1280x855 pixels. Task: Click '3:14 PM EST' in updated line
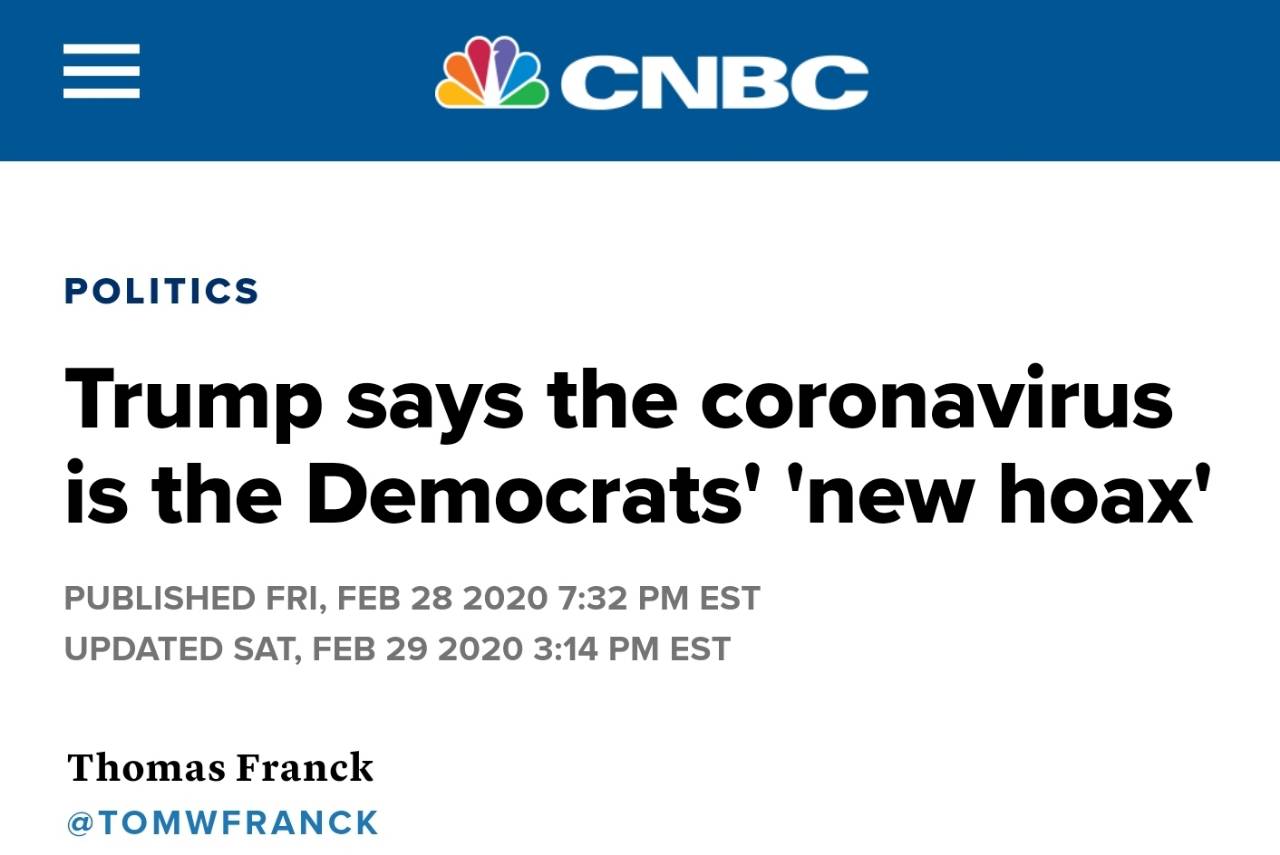[x=632, y=649]
